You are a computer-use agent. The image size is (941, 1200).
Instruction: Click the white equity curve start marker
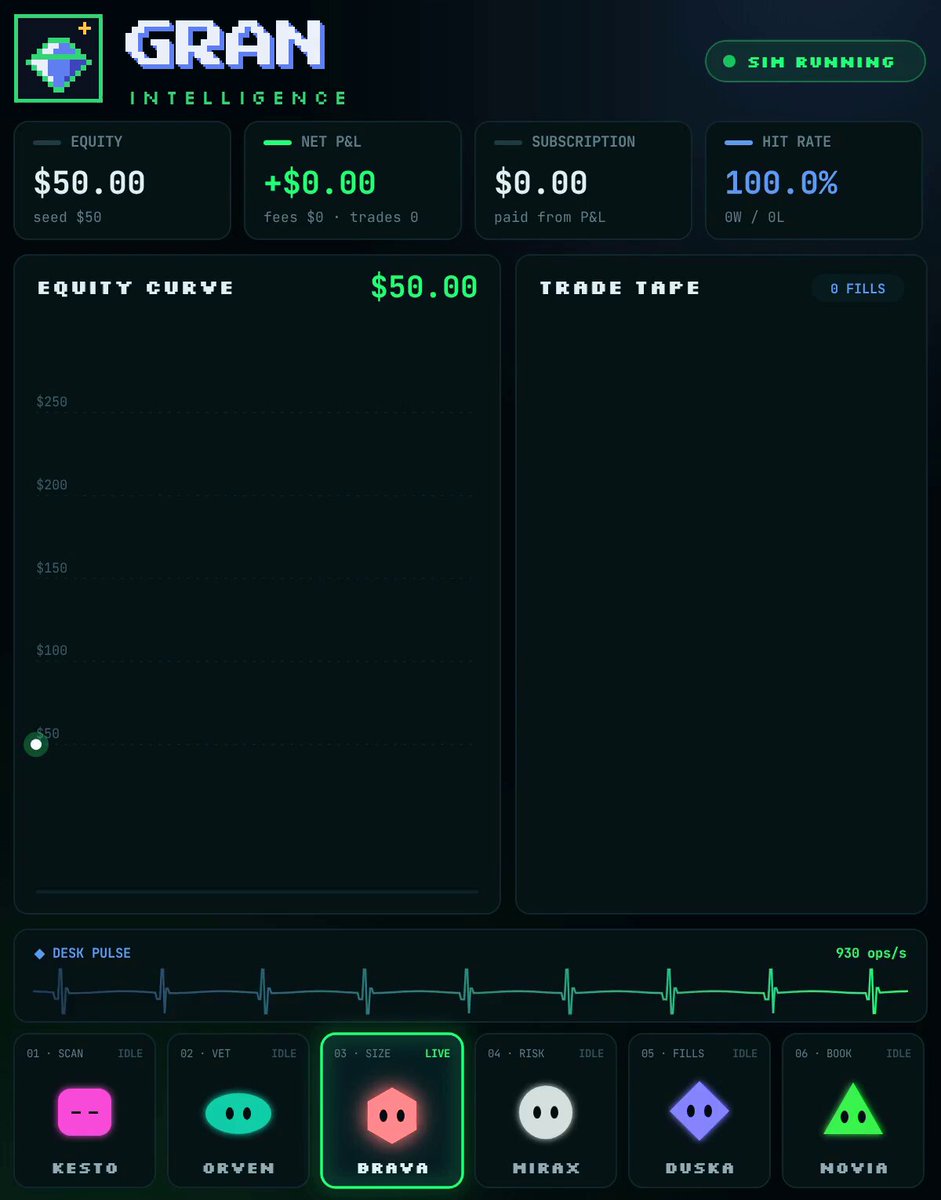pyautogui.click(x=36, y=744)
